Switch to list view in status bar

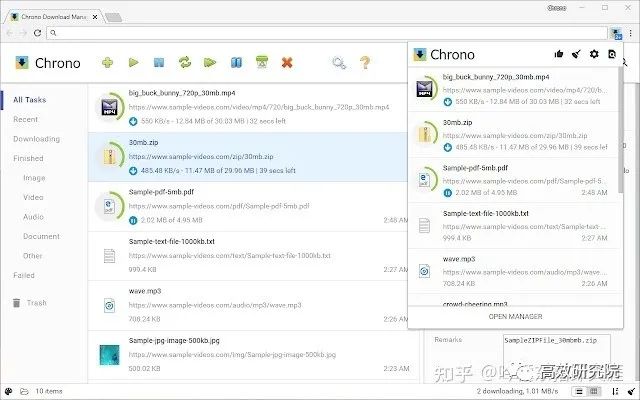579,391
